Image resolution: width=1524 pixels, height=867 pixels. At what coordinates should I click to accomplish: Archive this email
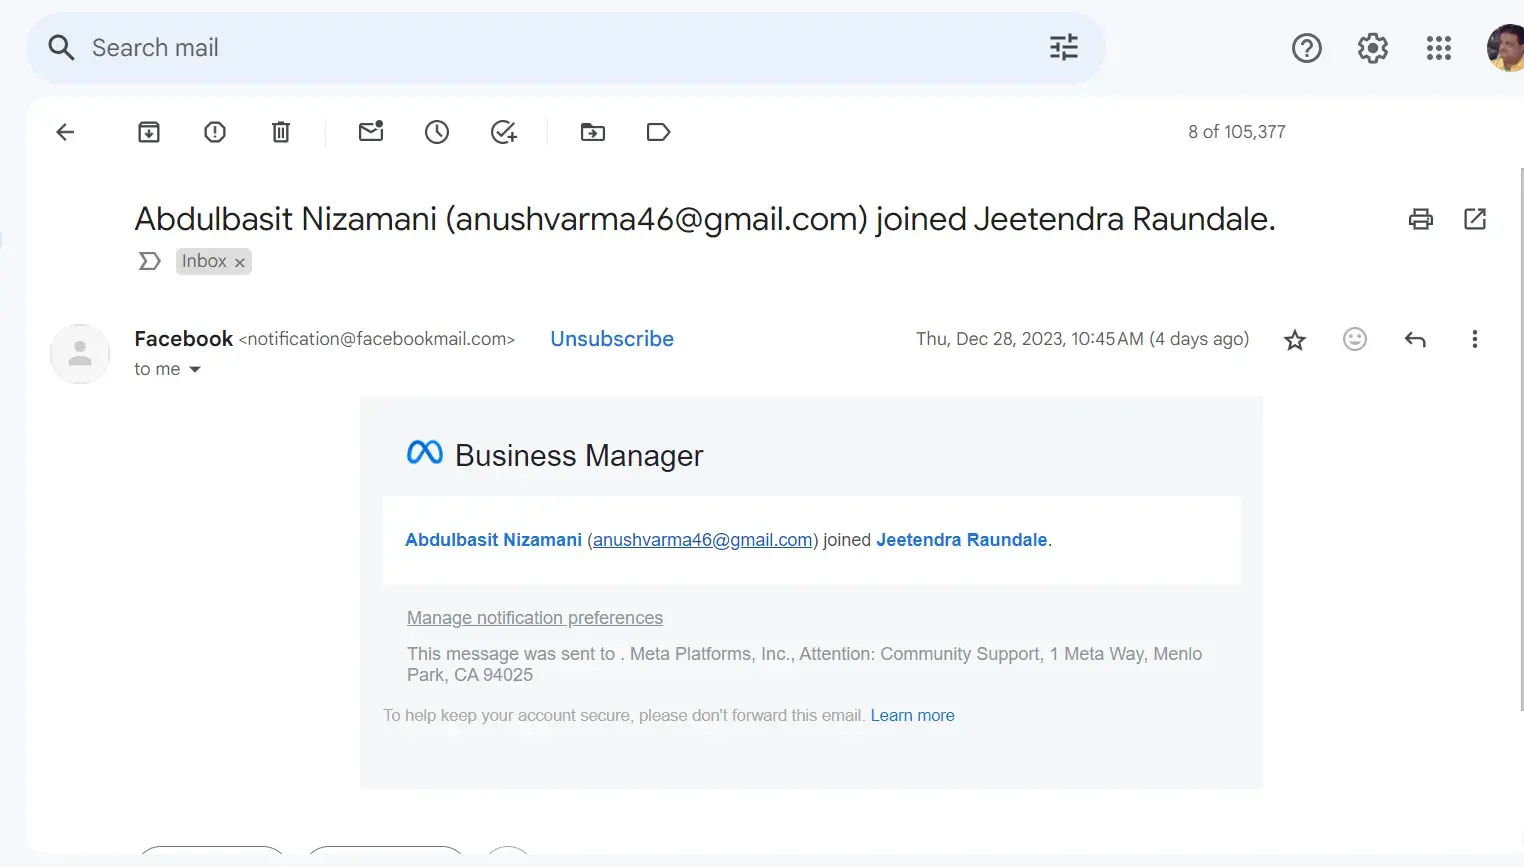point(149,132)
